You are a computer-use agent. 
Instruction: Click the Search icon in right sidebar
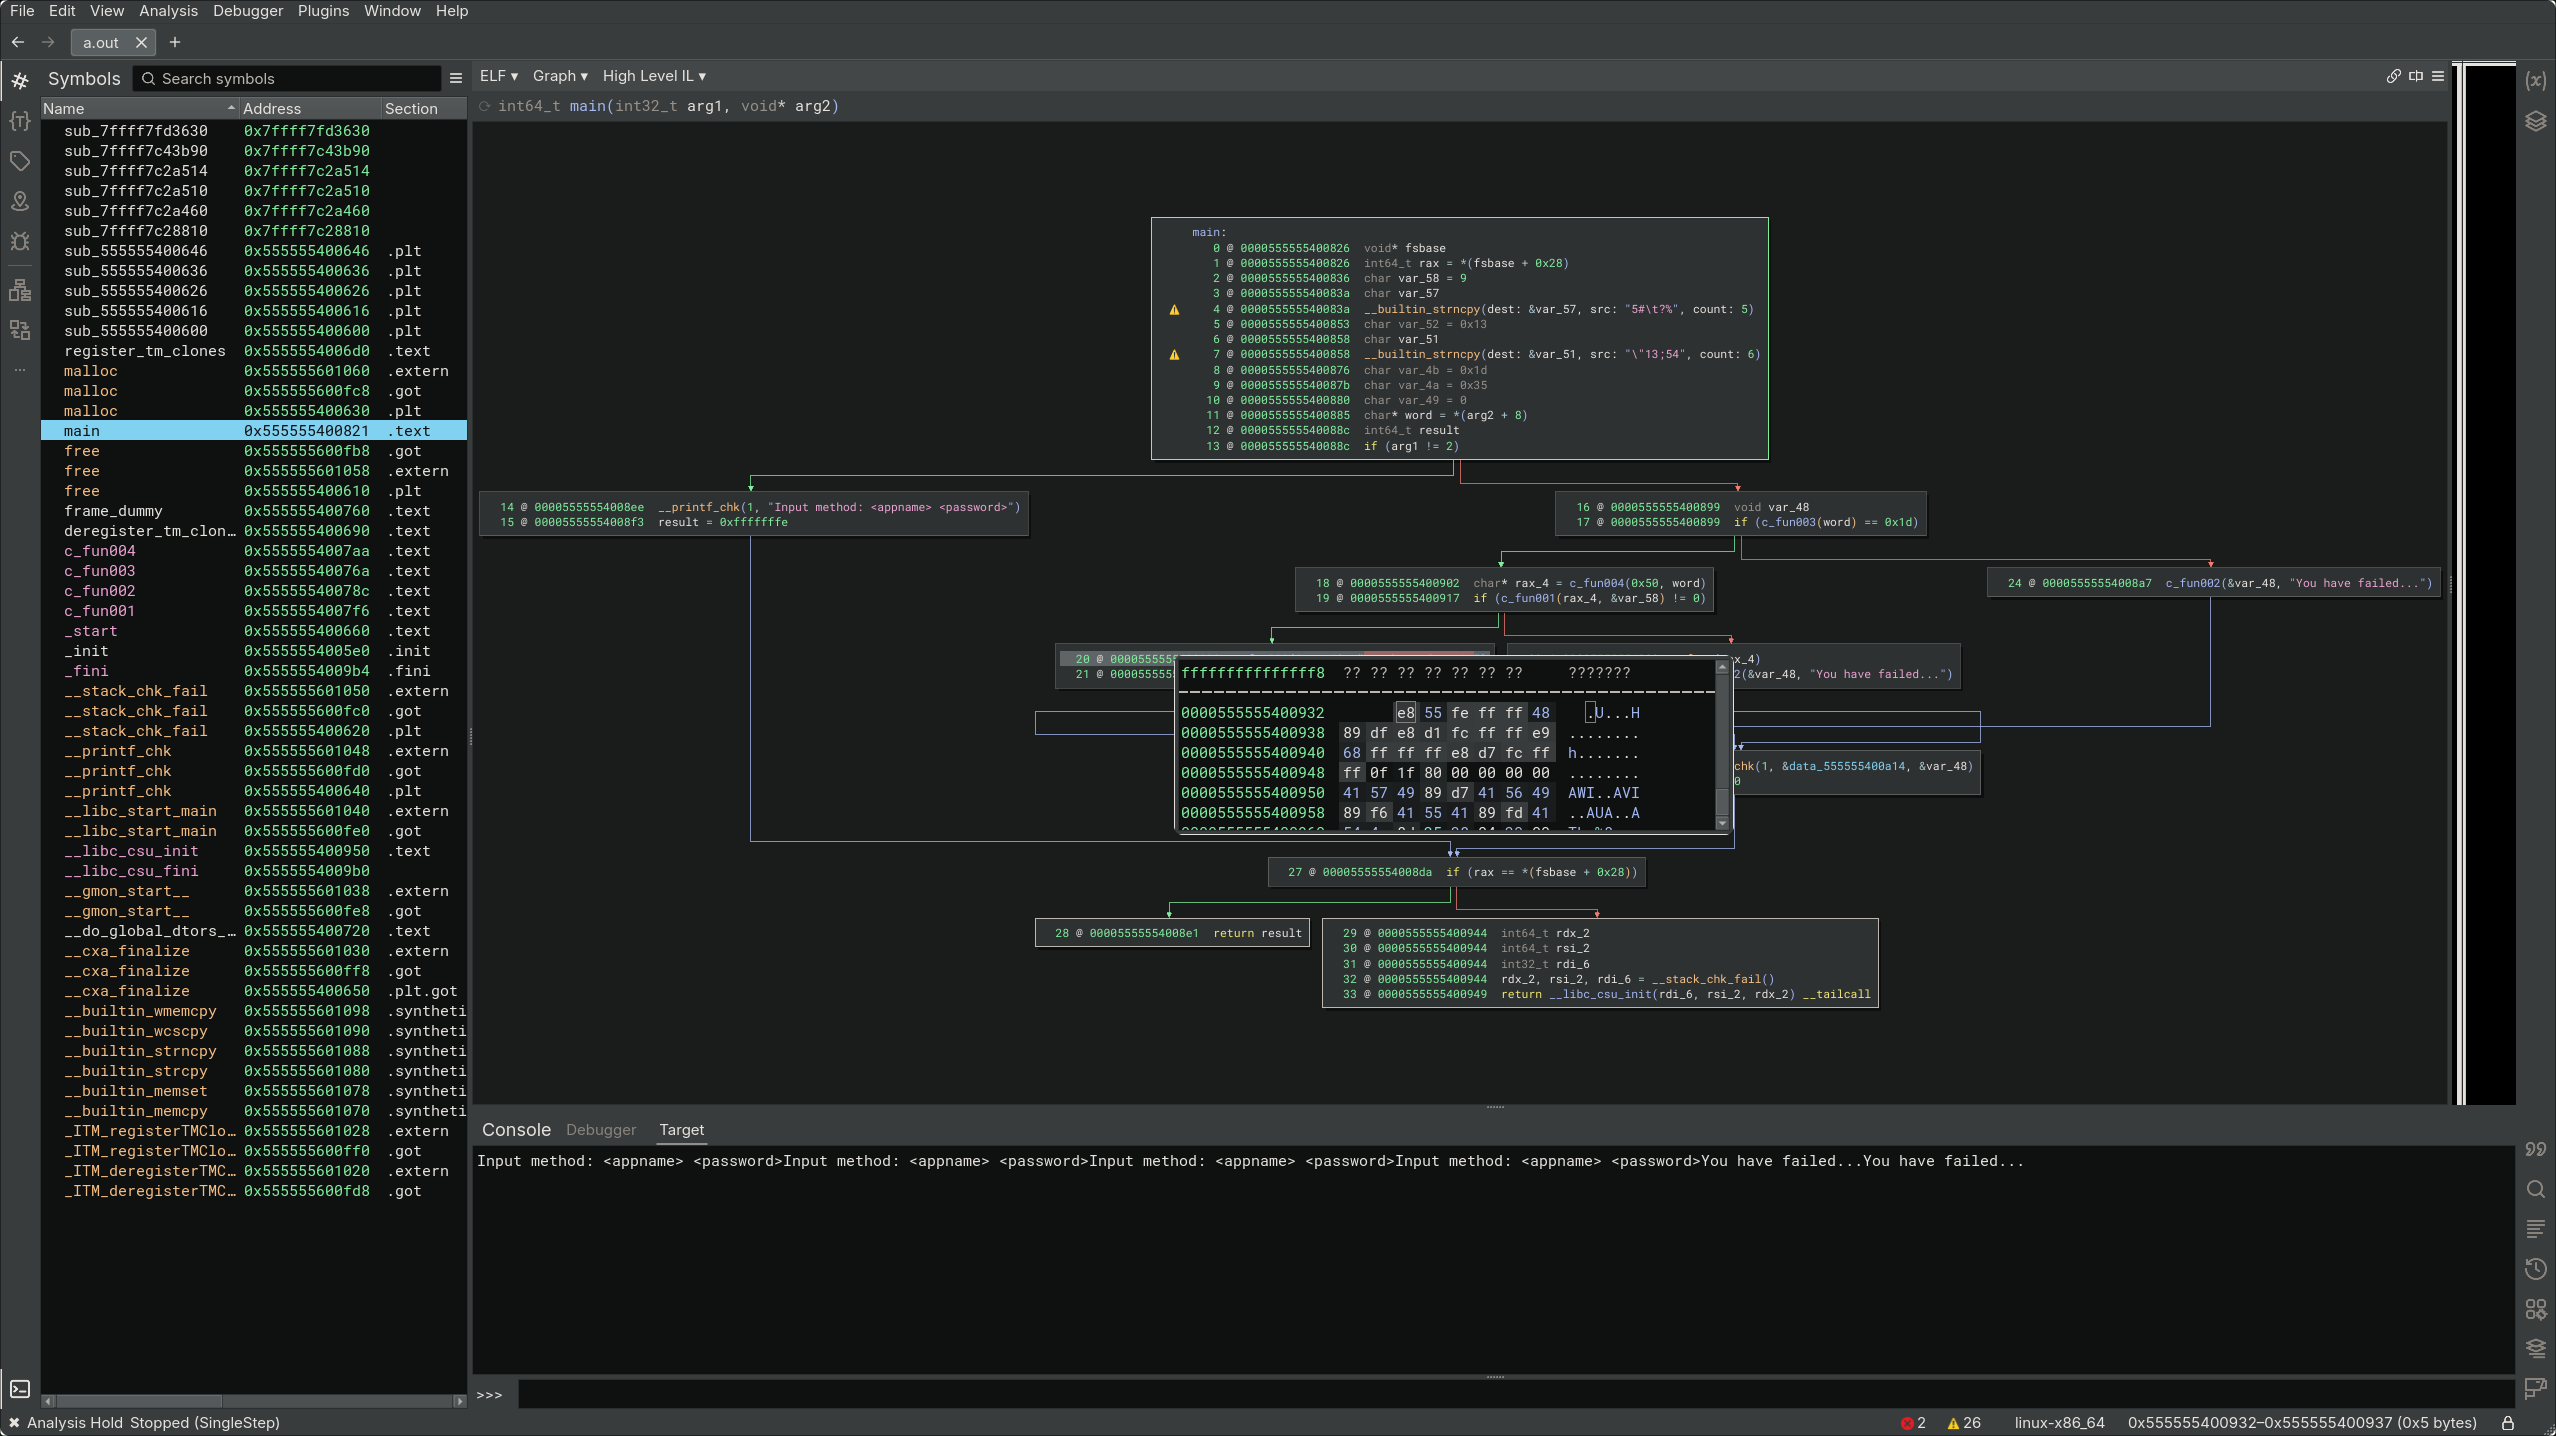click(2535, 1189)
